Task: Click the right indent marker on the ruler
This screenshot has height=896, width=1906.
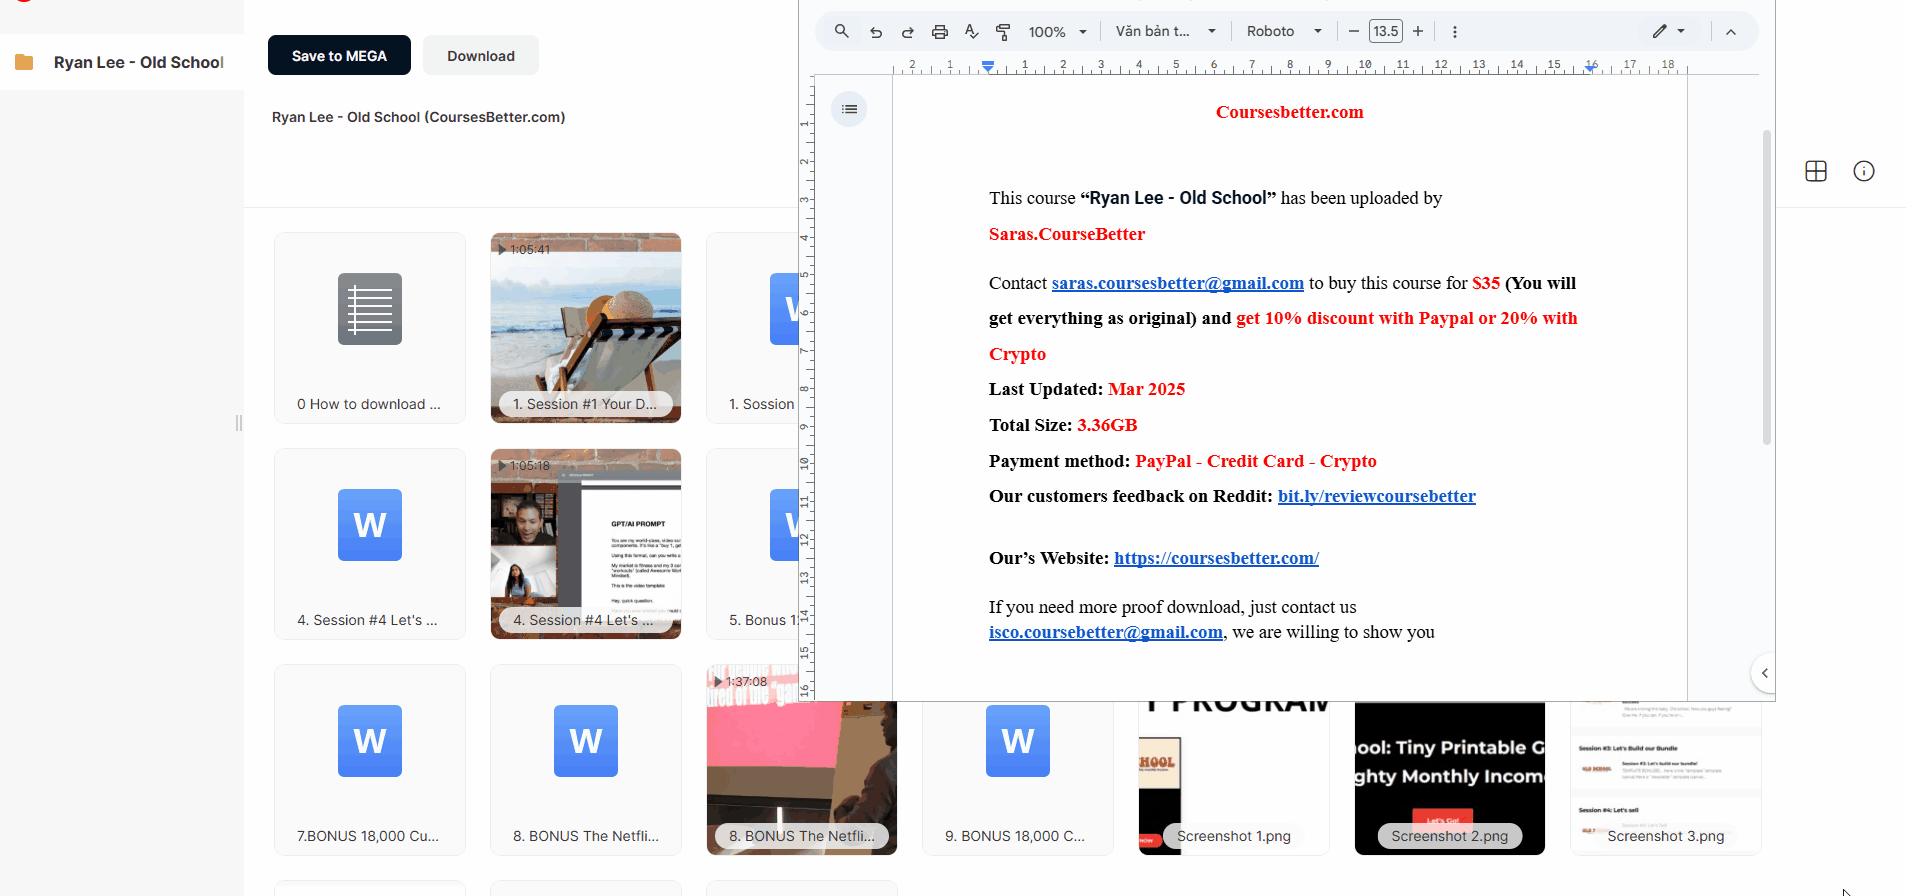Action: click(1591, 67)
